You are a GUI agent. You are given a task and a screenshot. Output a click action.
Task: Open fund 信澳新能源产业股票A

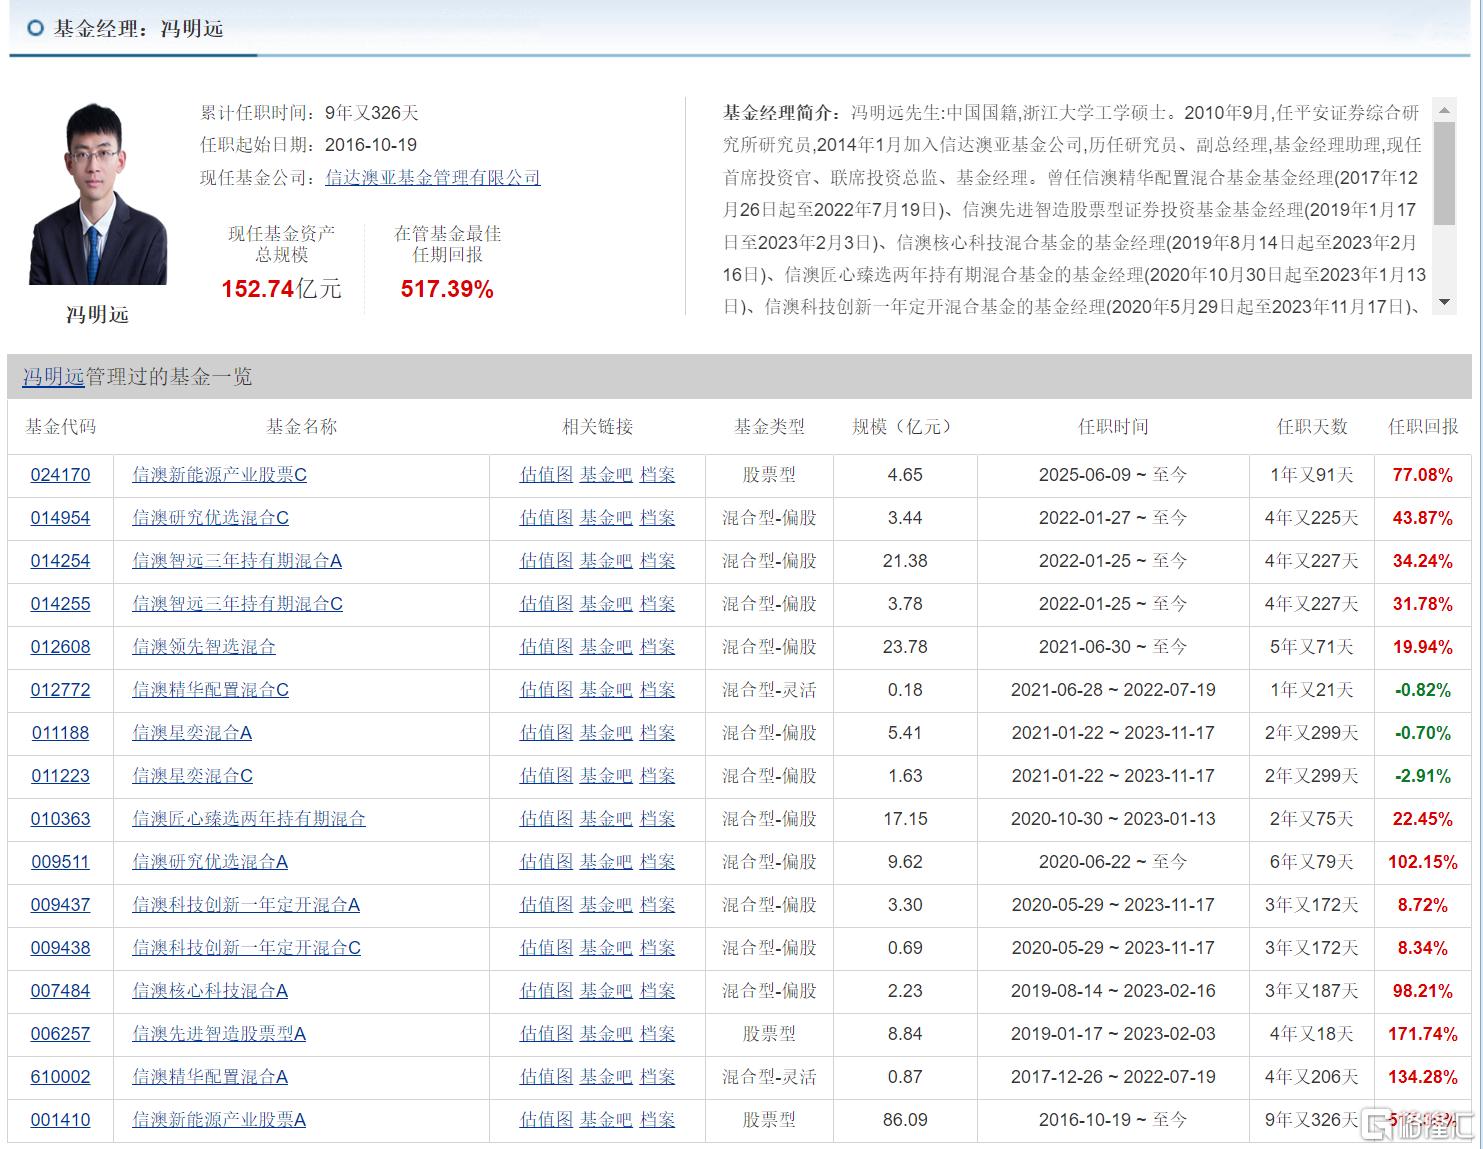tap(219, 1120)
